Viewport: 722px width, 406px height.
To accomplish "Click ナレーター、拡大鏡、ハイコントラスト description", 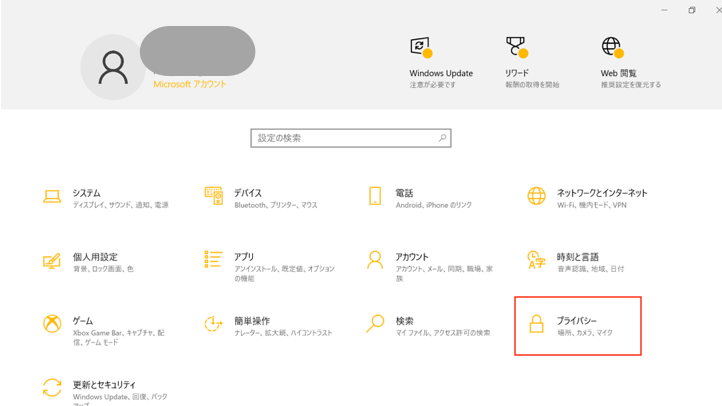I will click(283, 333).
